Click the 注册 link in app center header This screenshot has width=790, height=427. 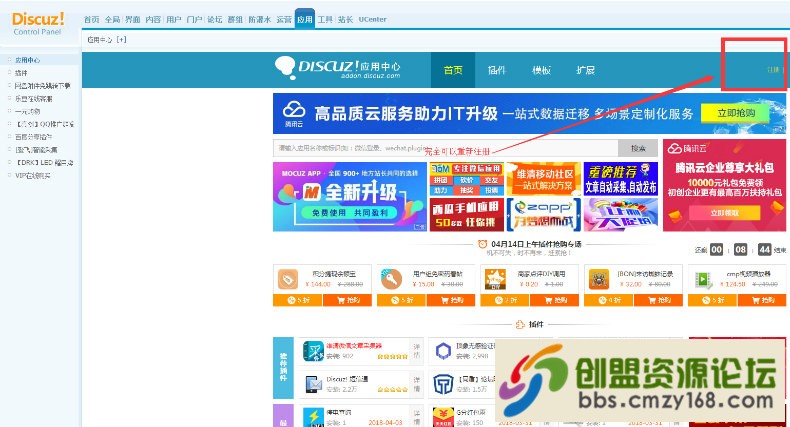click(773, 70)
